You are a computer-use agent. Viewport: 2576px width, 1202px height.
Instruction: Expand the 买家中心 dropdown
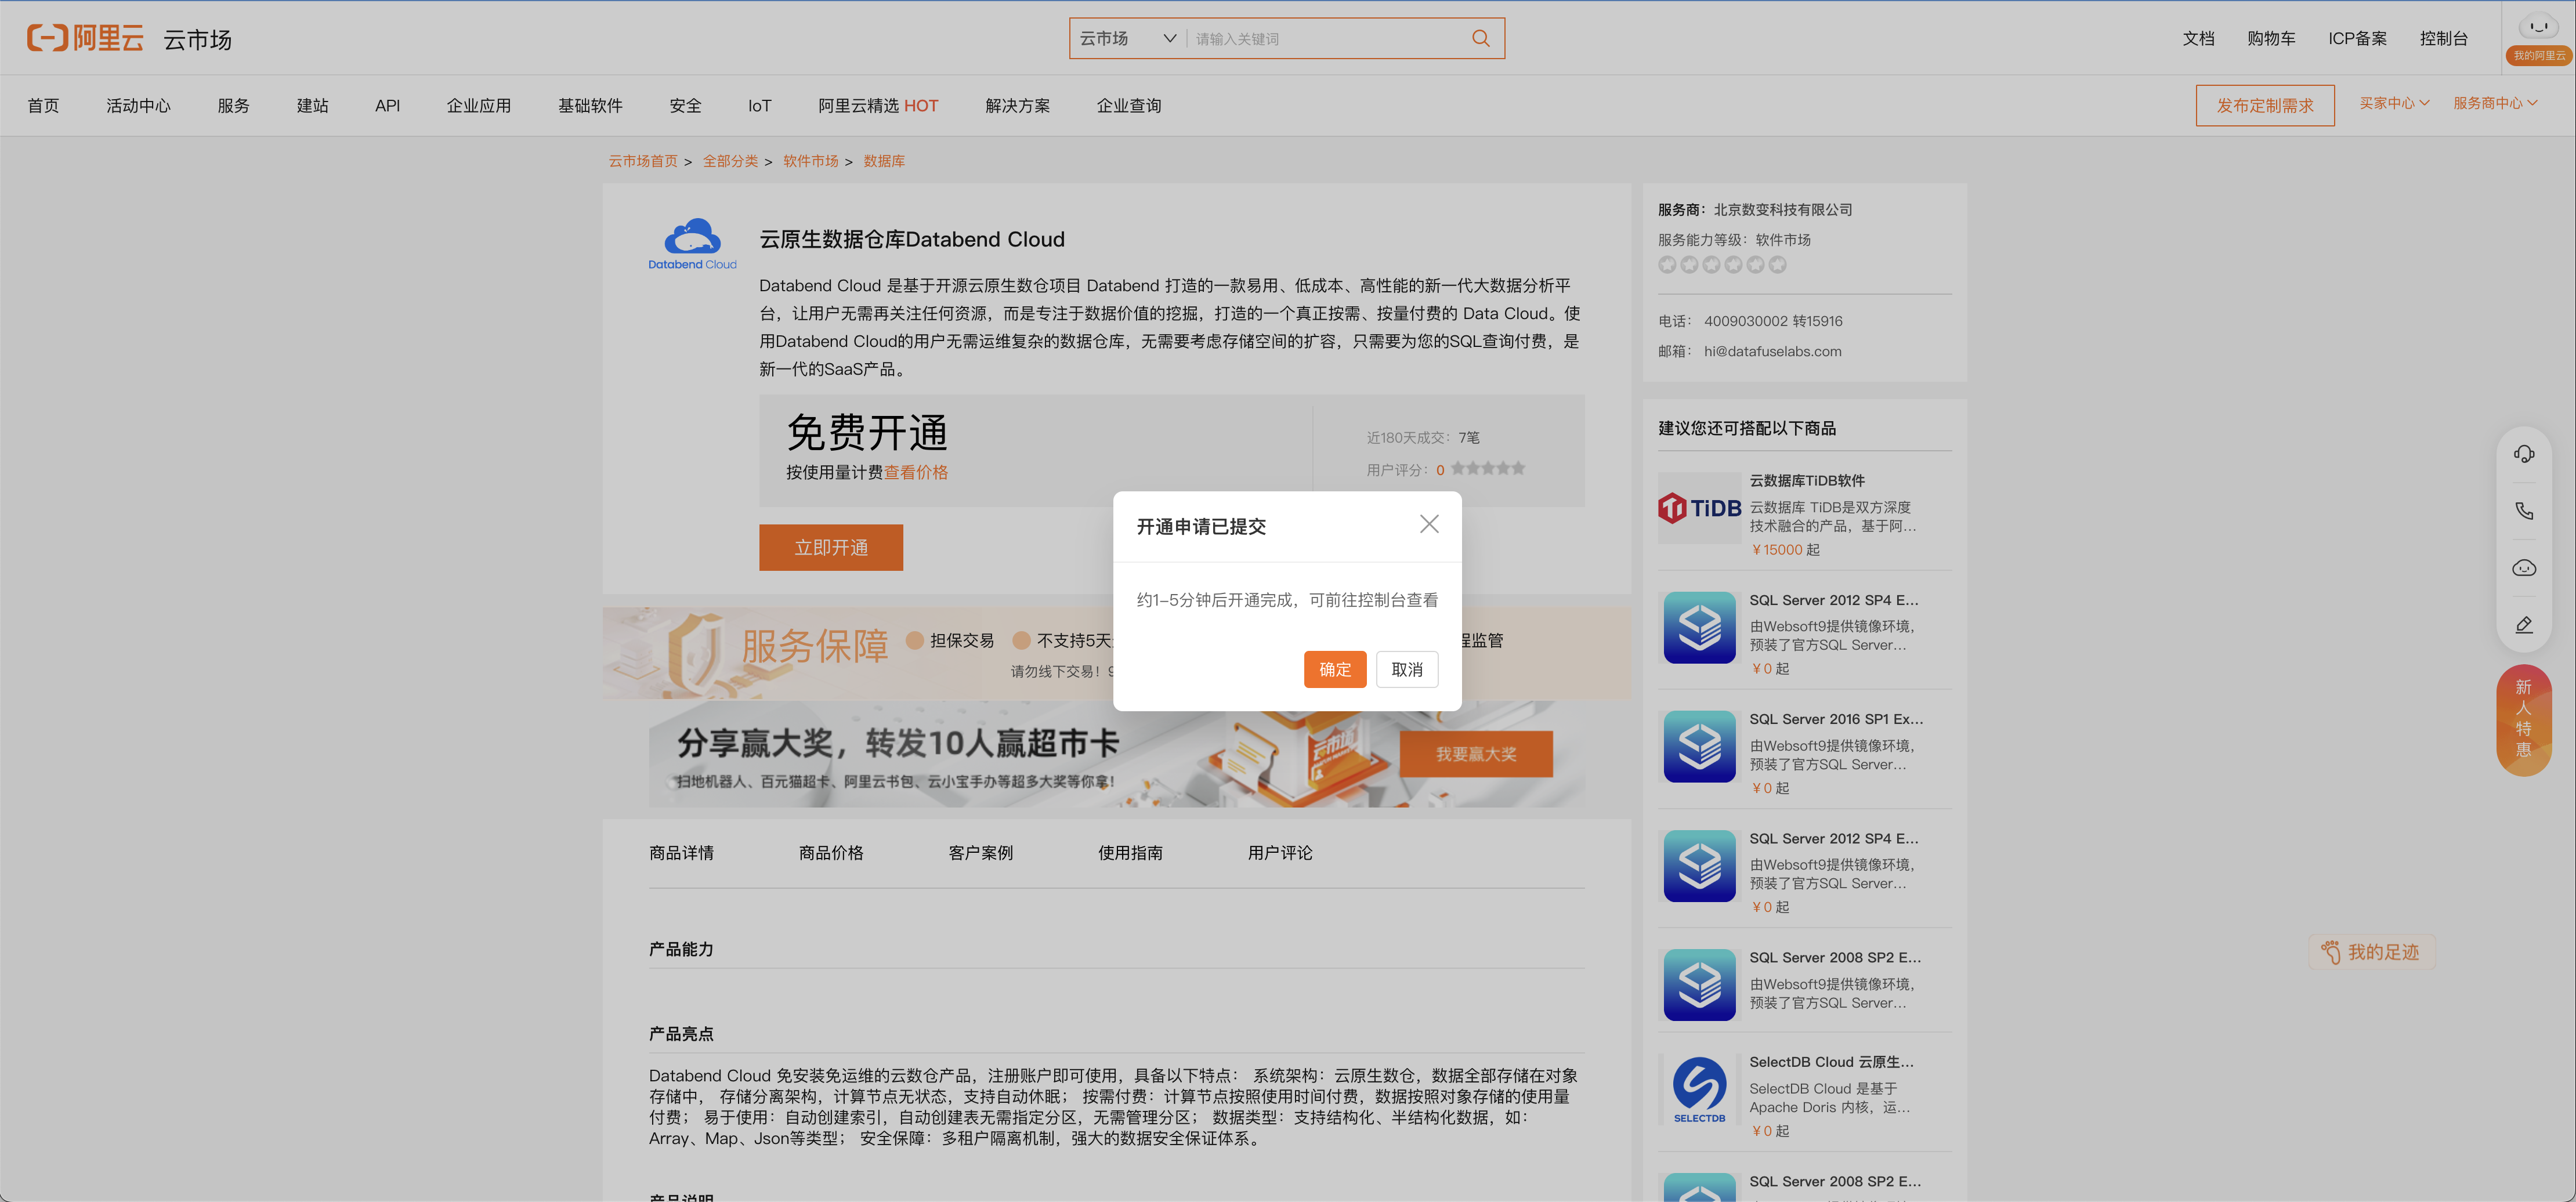coord(2394,103)
